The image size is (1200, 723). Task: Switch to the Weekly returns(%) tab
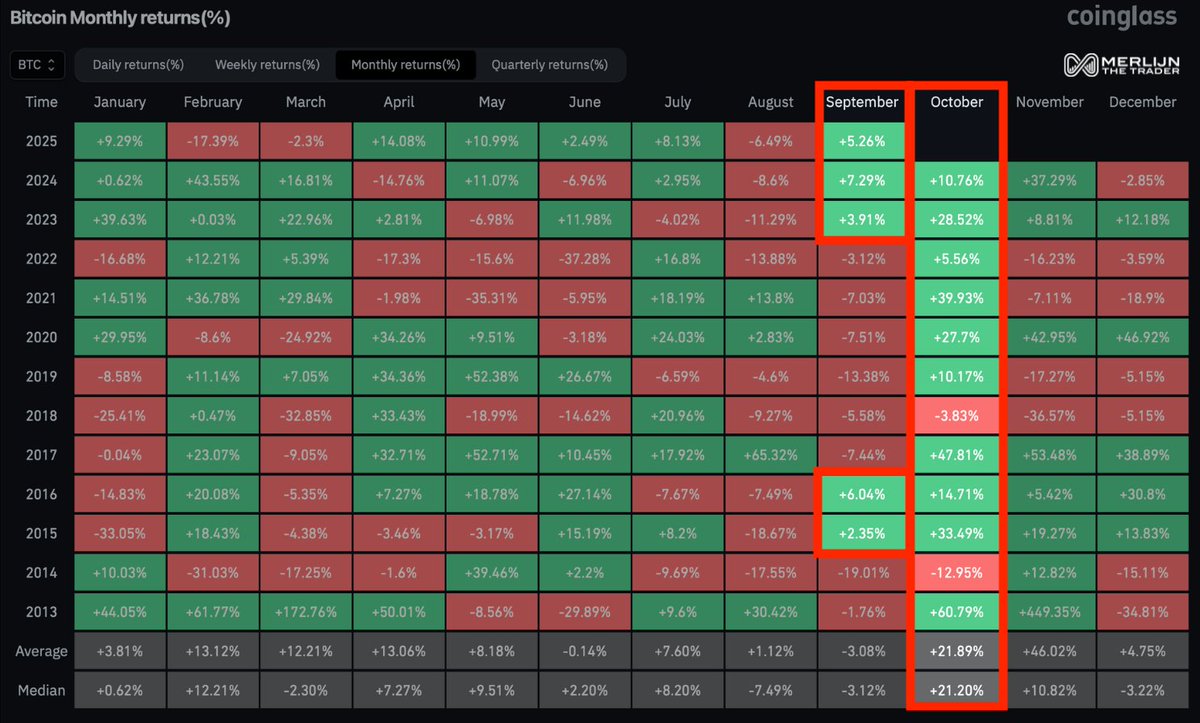tap(267, 64)
